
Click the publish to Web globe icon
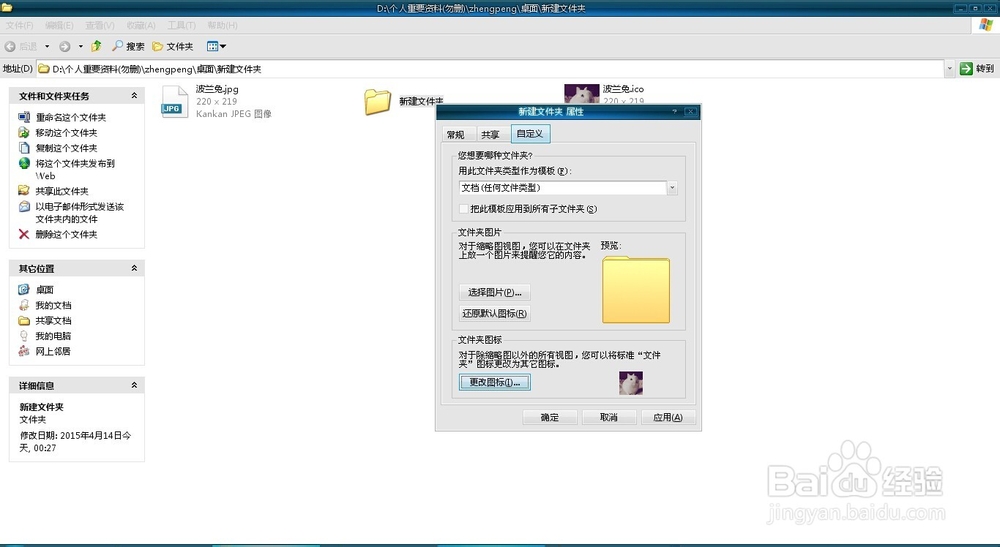24,163
